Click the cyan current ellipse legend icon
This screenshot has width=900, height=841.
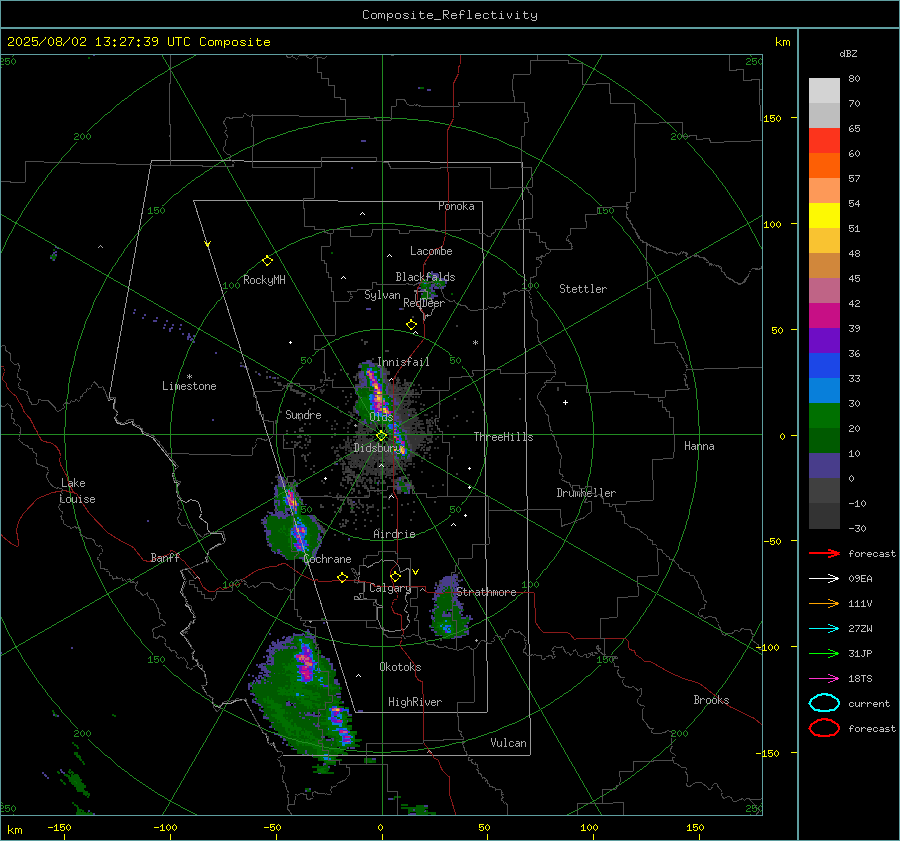824,703
